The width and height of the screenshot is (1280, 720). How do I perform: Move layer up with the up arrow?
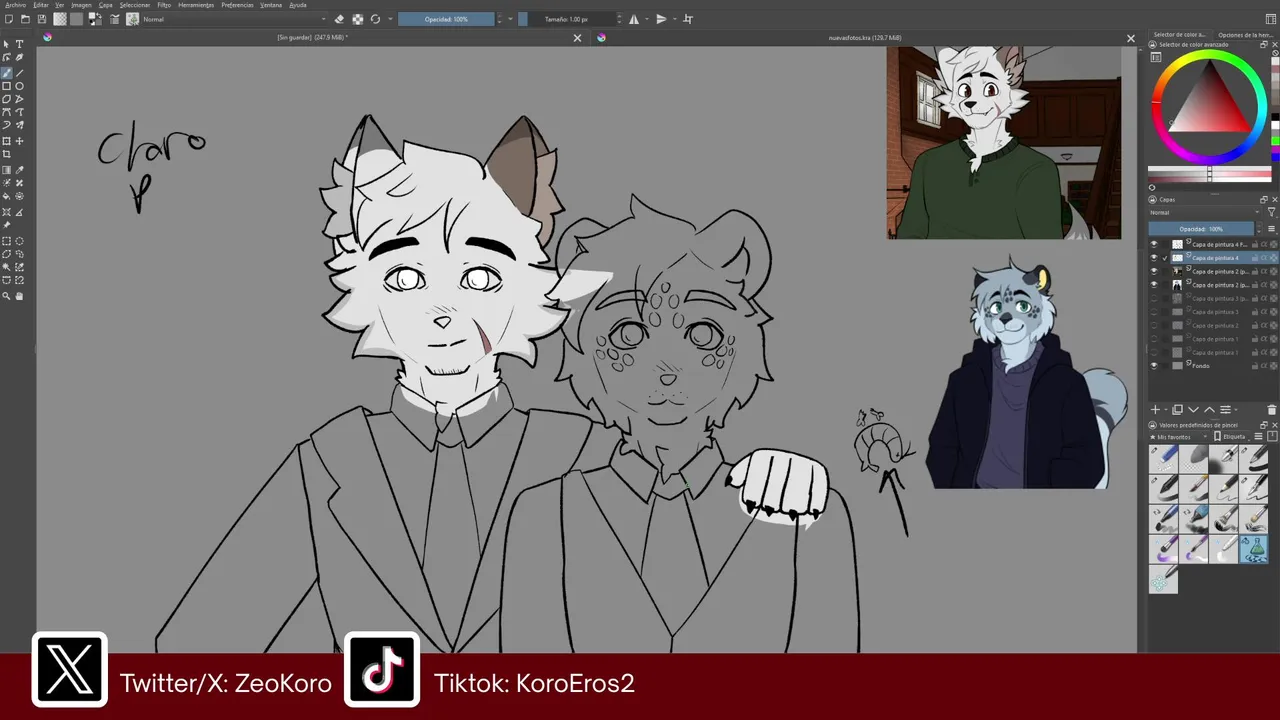(x=1209, y=410)
